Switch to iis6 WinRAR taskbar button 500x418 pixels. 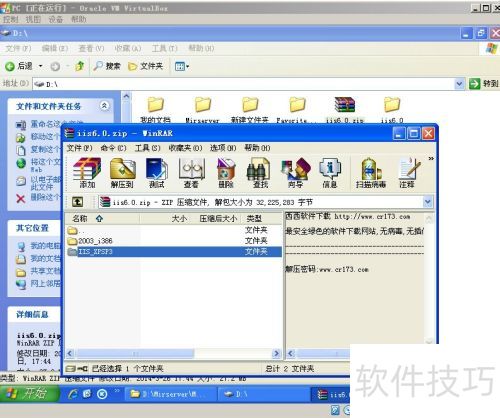pyautogui.click(x=331, y=394)
